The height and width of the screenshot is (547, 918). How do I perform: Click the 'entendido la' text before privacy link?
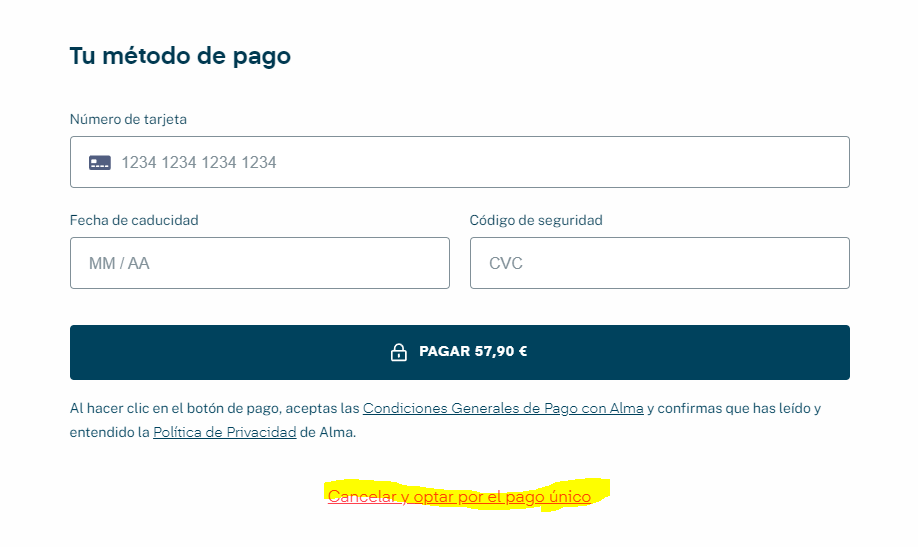click(x=109, y=433)
